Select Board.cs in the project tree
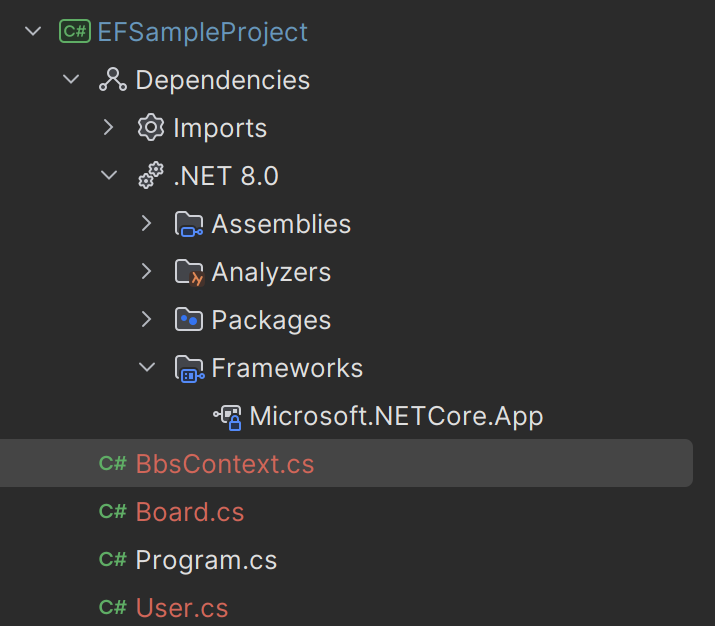 click(189, 512)
